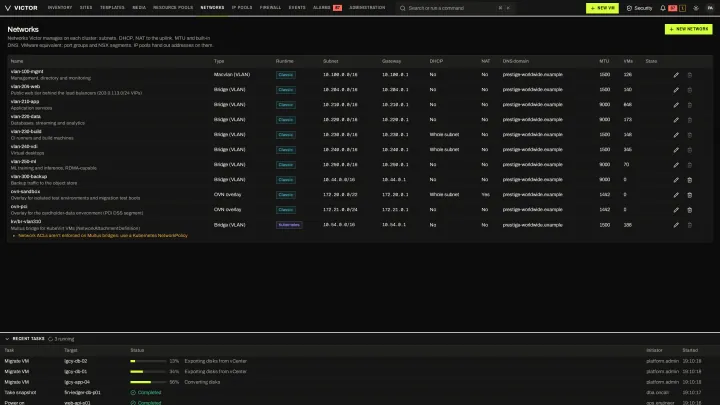Open the notifications bell
Image resolution: width=720 pixels, height=405 pixels.
(x=663, y=8)
